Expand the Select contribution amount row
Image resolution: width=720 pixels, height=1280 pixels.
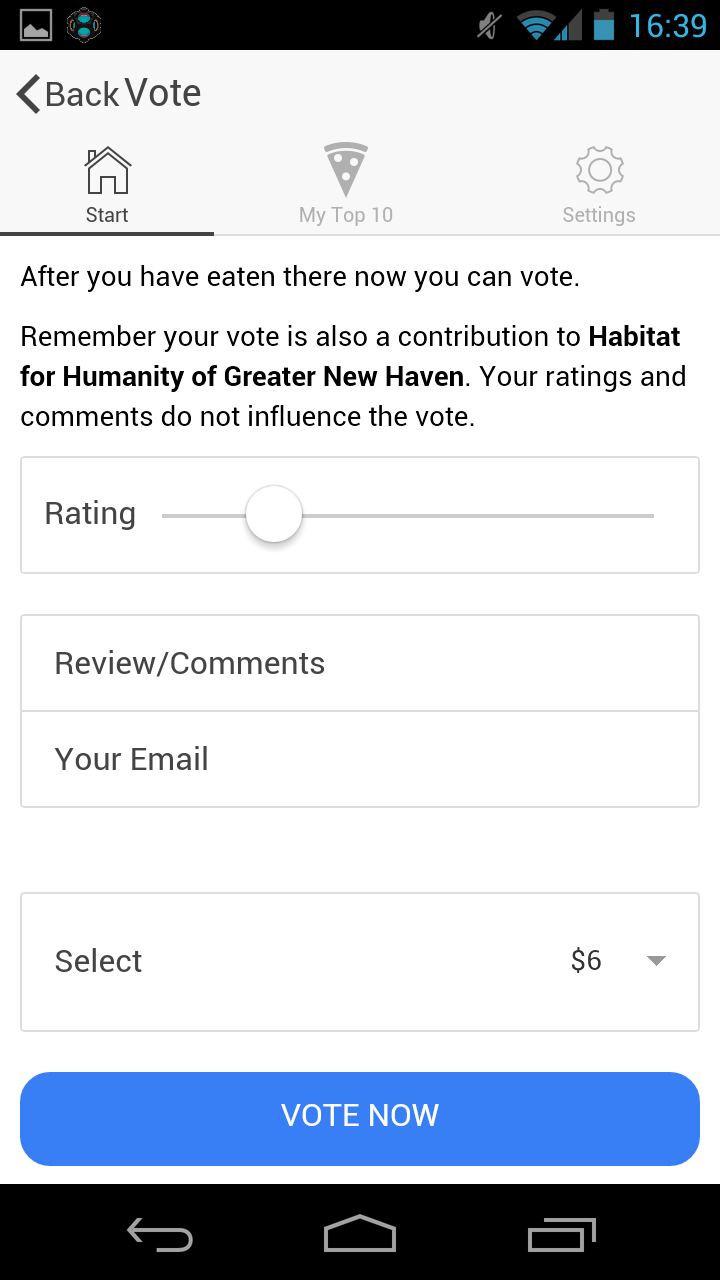coord(300,961)
